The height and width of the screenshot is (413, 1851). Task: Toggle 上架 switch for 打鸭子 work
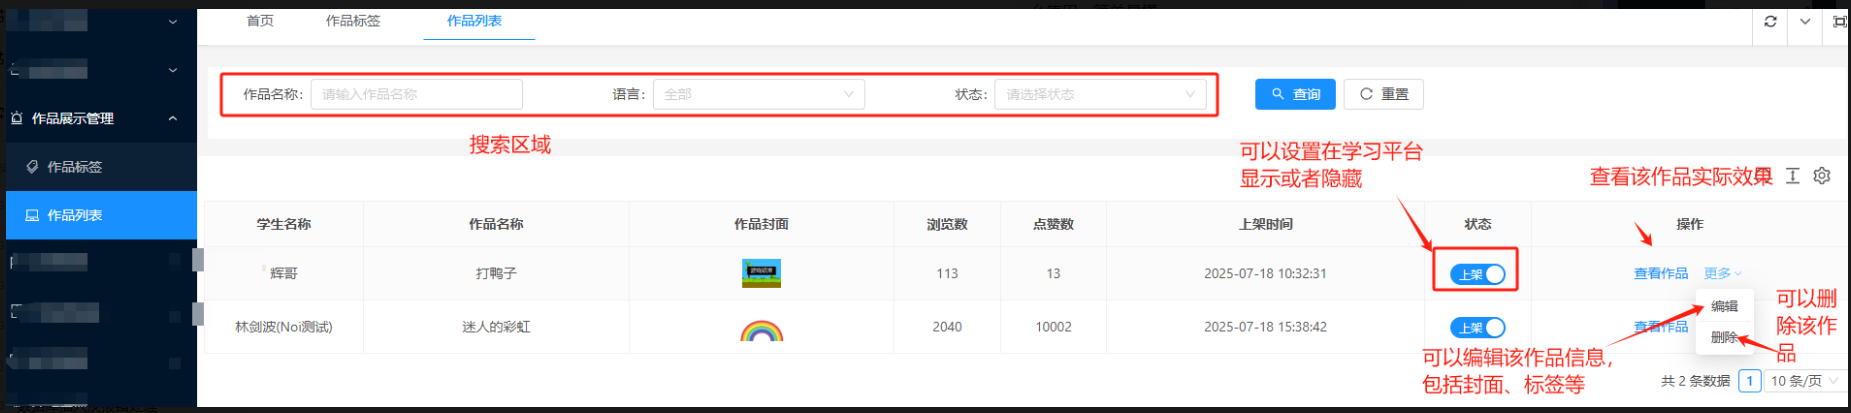pos(1477,274)
